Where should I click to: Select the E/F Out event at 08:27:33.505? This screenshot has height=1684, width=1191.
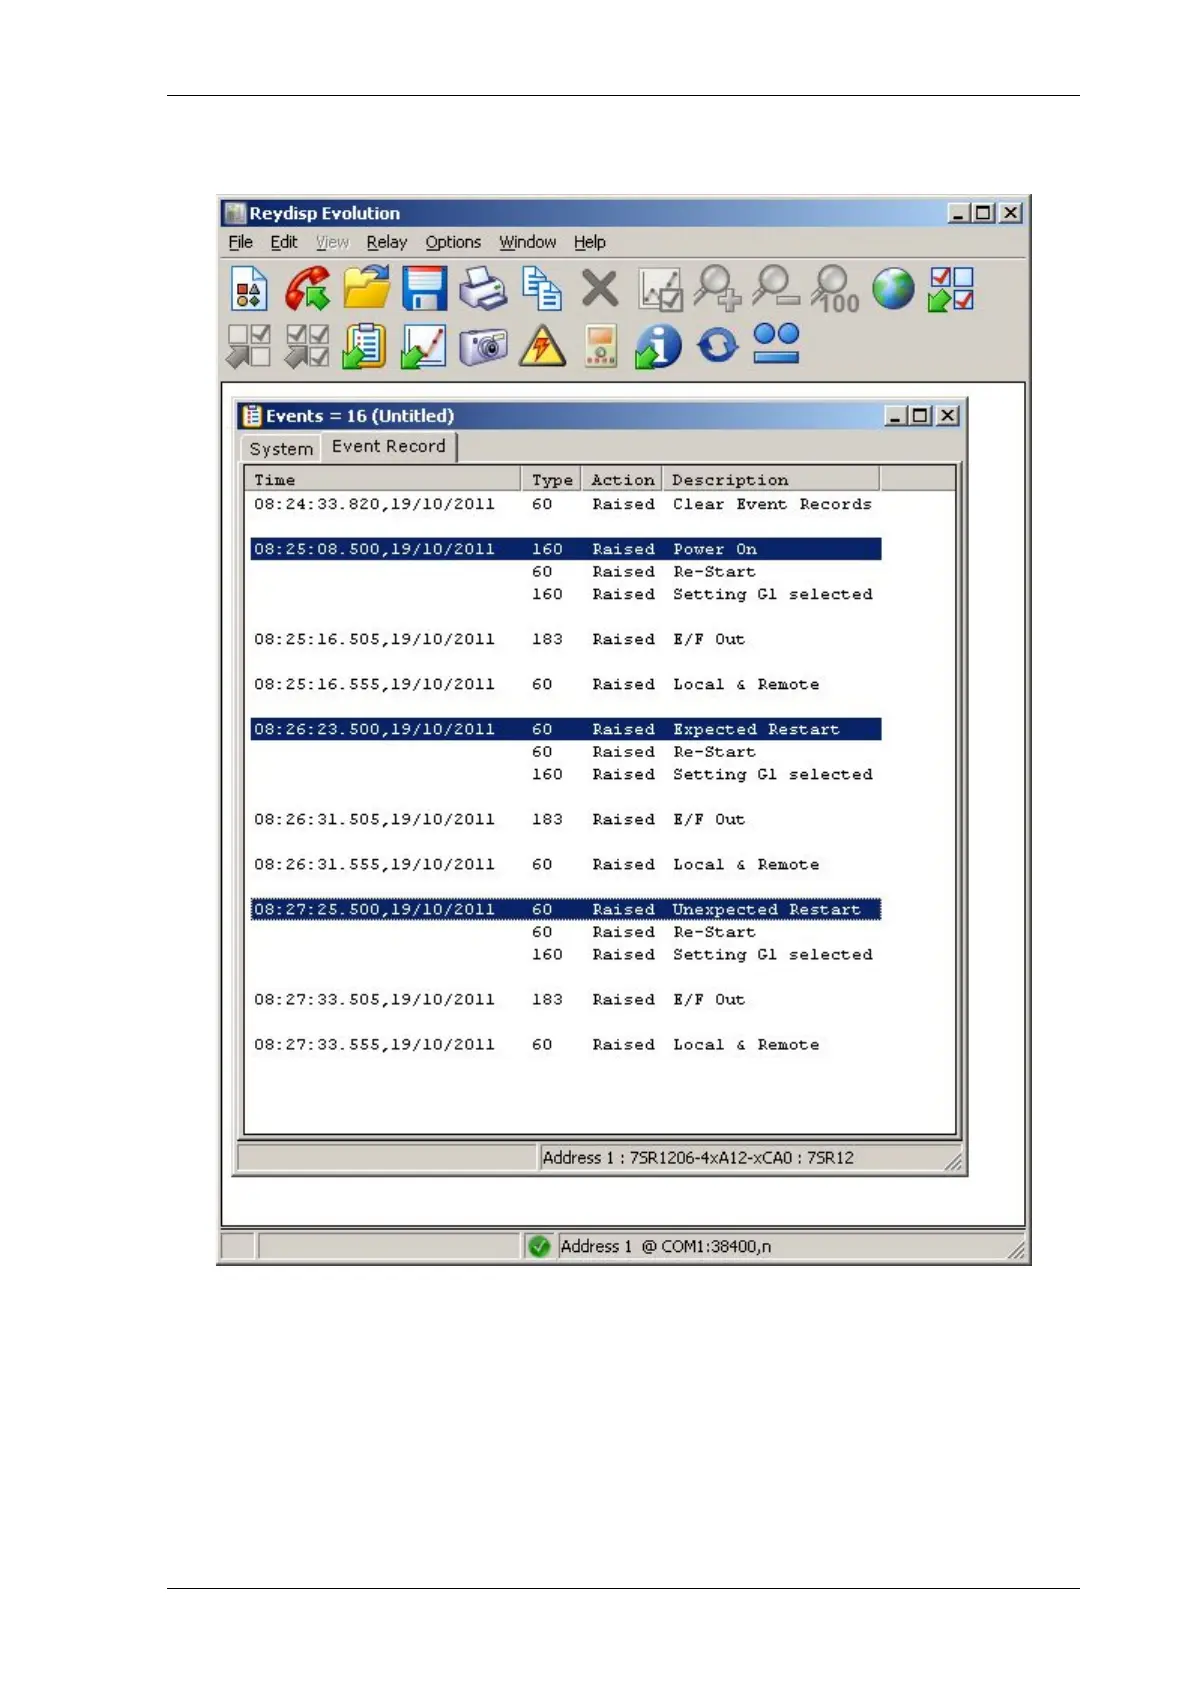coord(566,999)
